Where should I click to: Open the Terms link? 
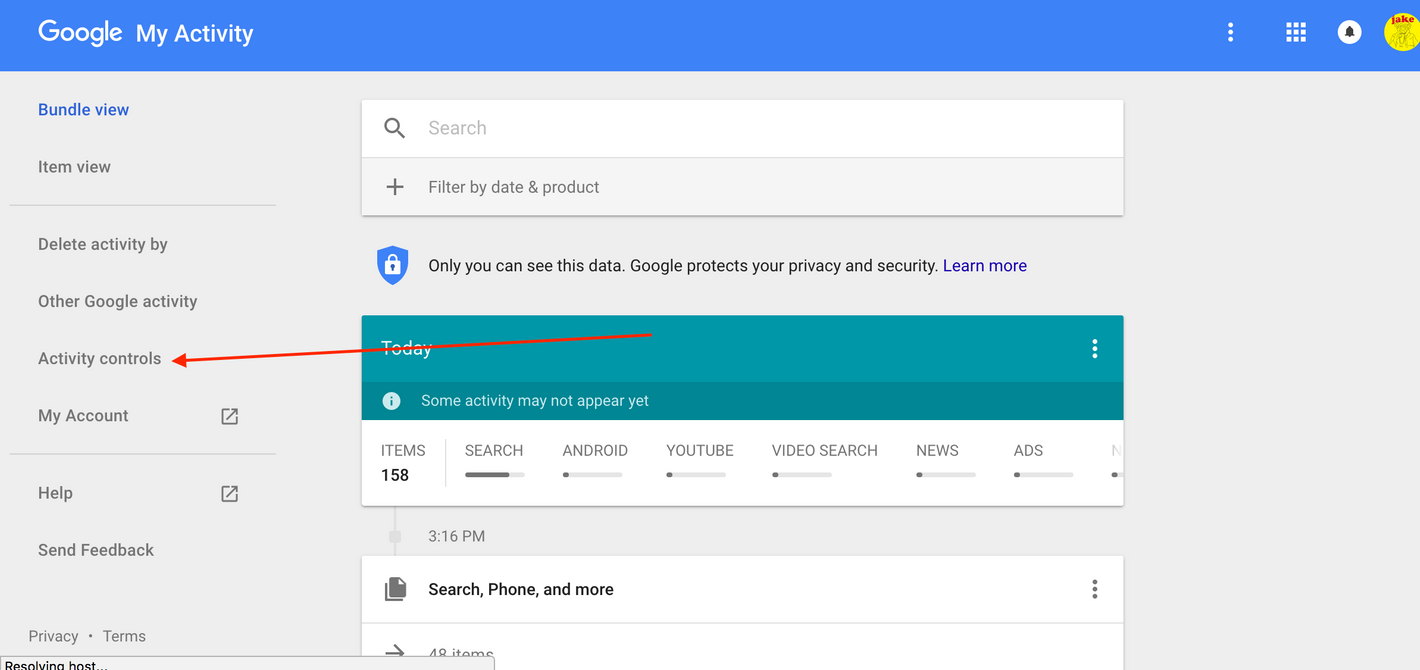coord(124,636)
